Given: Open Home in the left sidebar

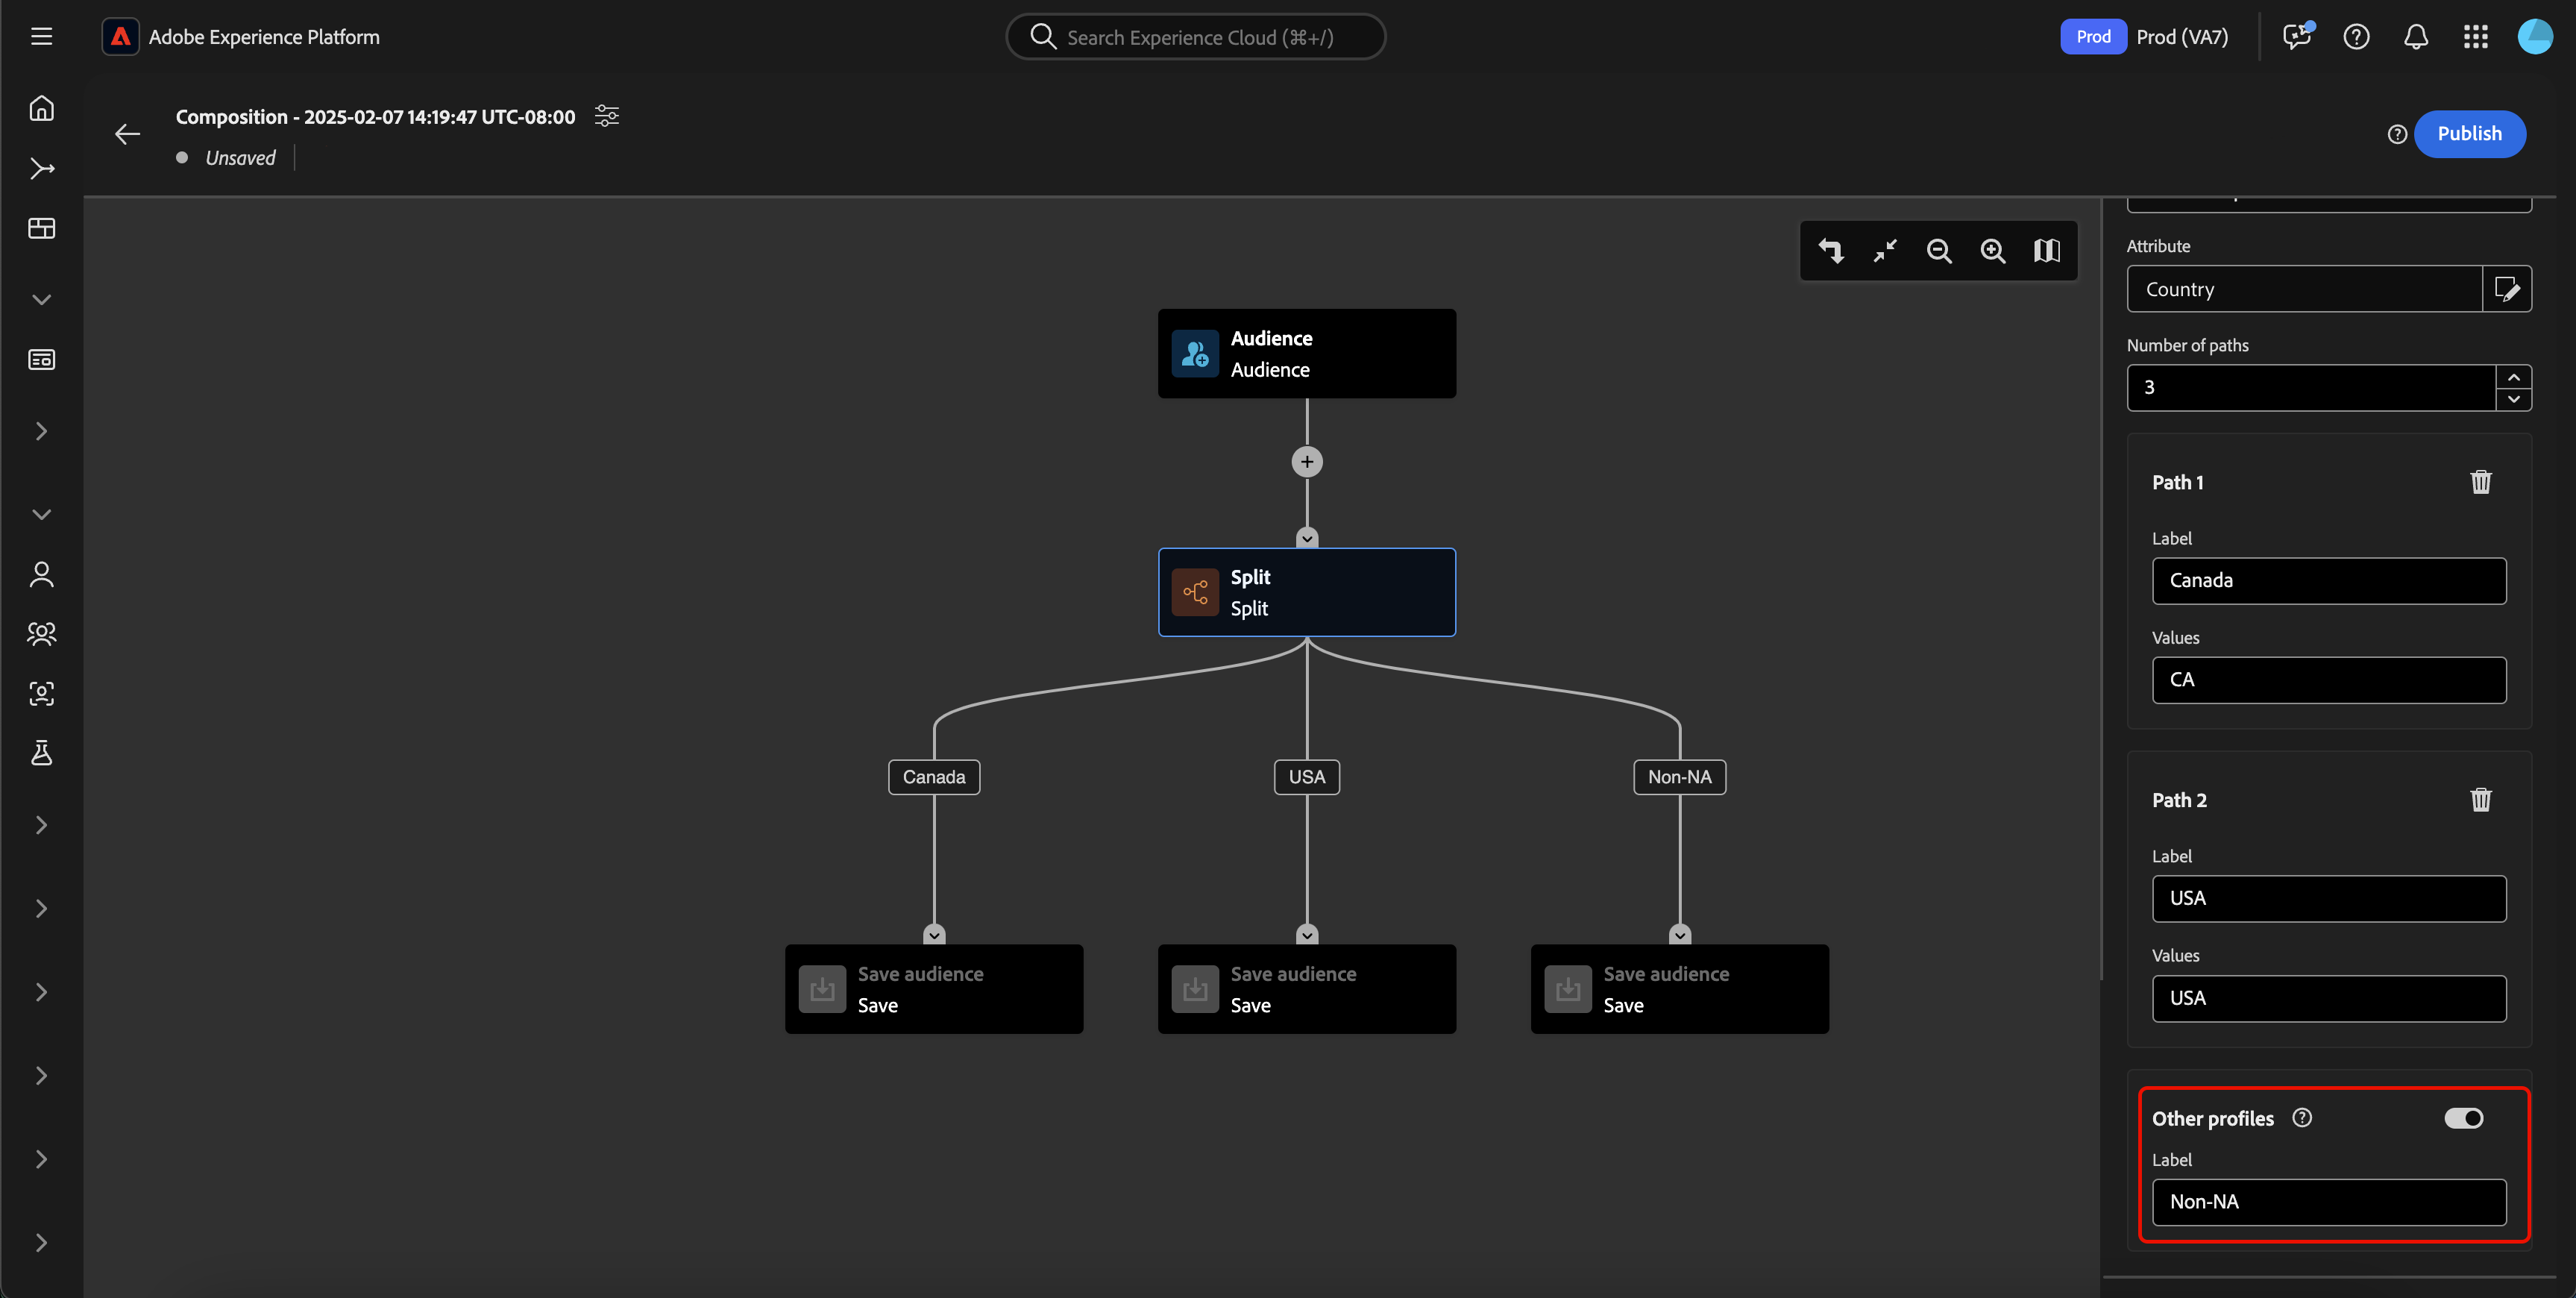Looking at the screenshot, I should click(x=41, y=108).
